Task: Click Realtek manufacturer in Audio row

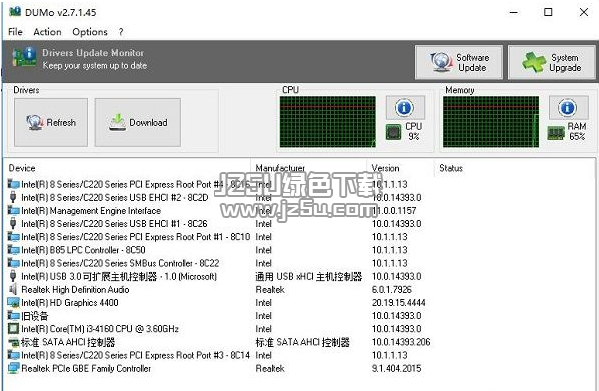Action: [270, 289]
